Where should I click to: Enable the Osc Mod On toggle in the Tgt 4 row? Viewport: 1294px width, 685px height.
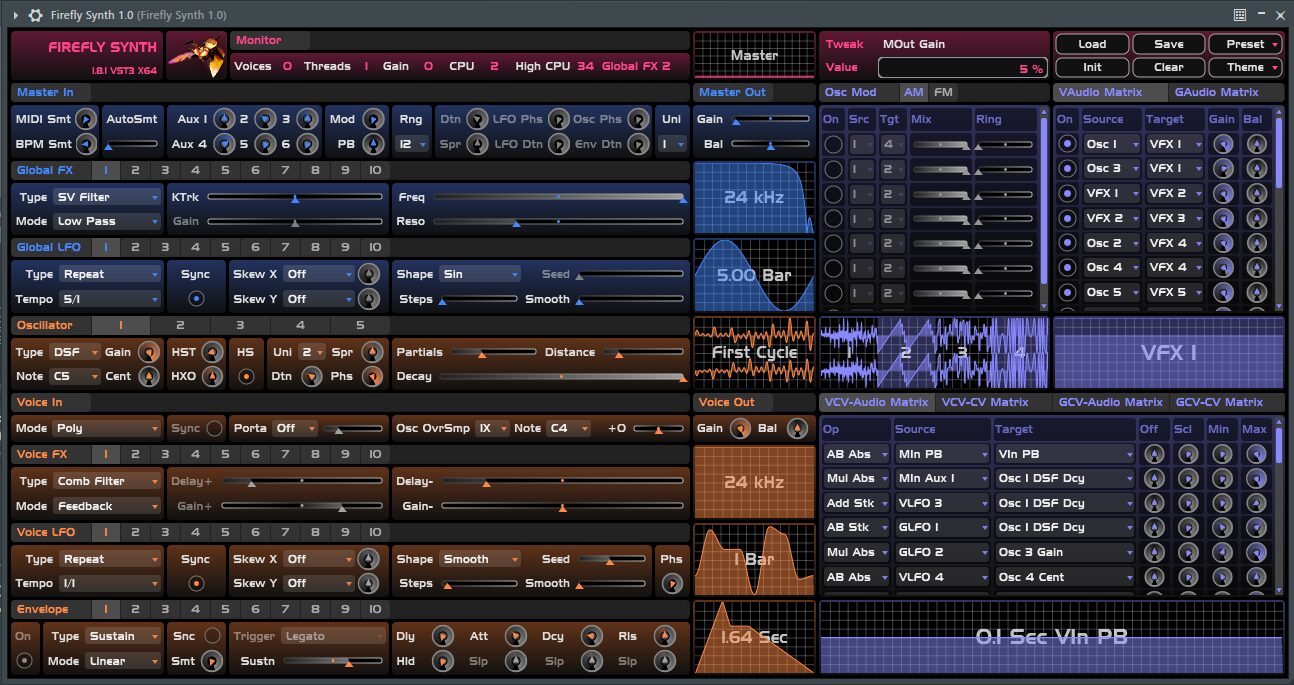tap(832, 144)
